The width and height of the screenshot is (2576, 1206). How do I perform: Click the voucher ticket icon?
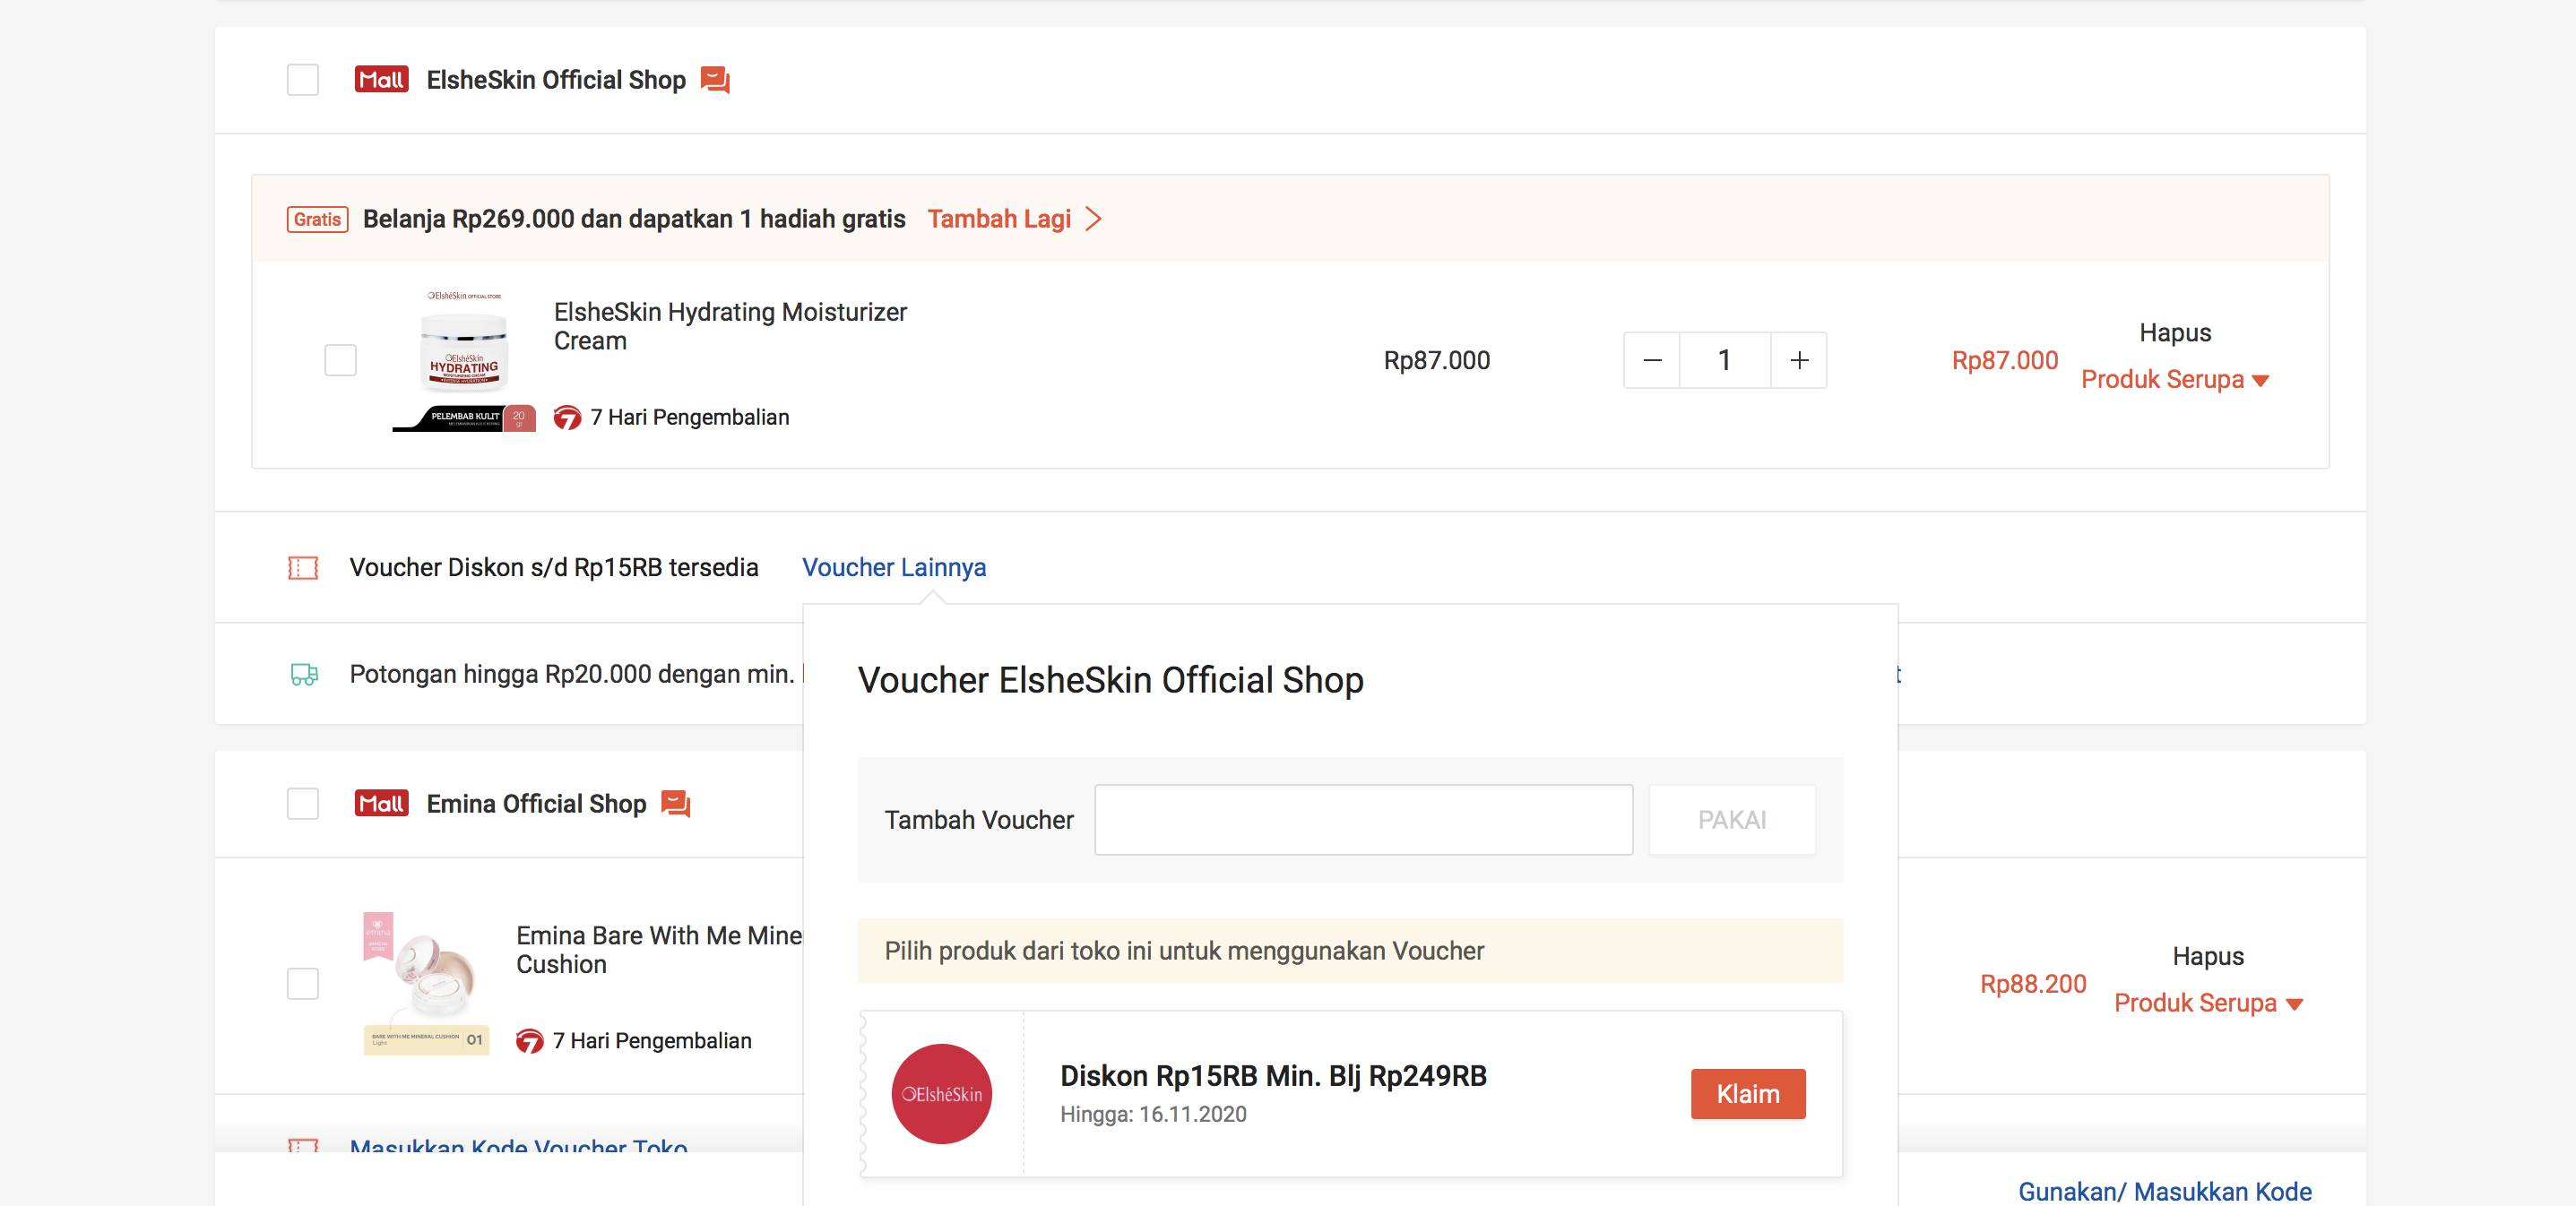303,568
